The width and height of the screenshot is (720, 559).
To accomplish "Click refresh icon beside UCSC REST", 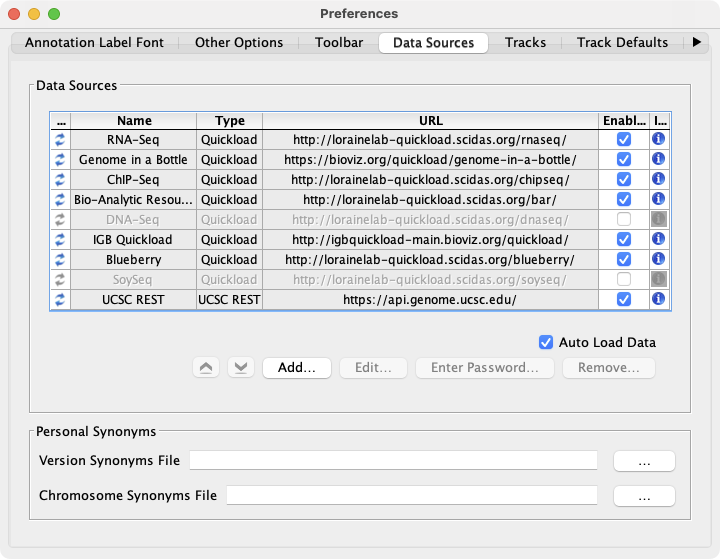I will (59, 299).
